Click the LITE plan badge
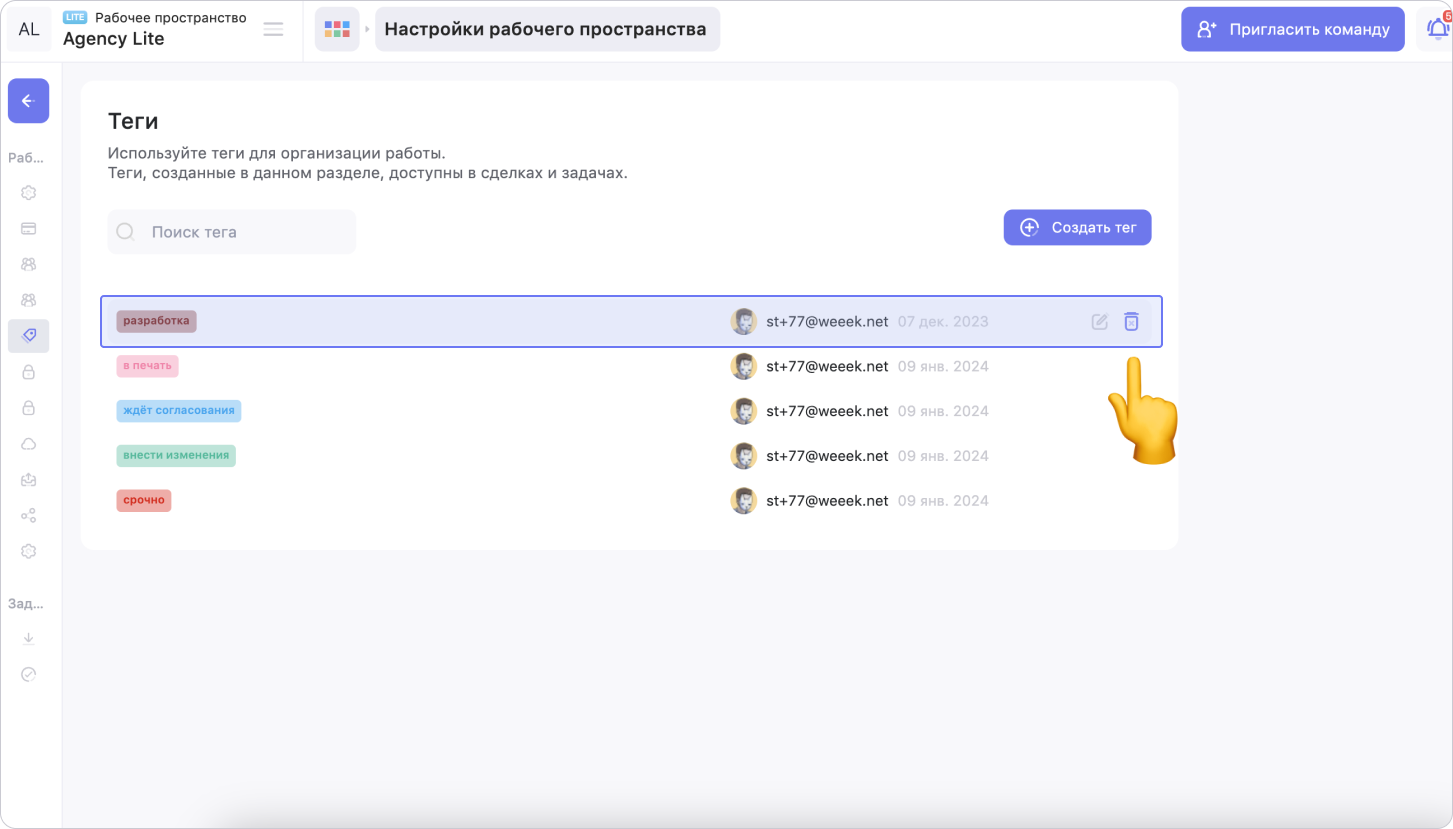 (x=75, y=18)
